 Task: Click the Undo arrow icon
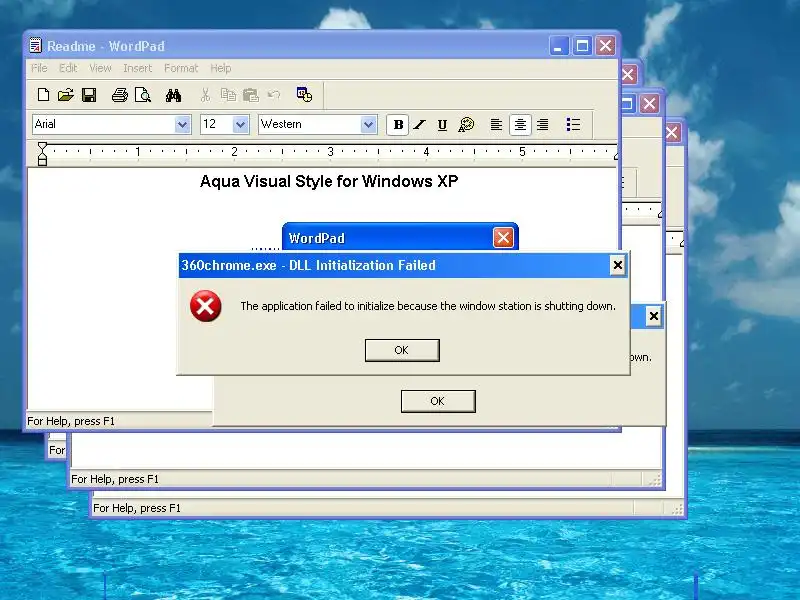click(x=274, y=95)
